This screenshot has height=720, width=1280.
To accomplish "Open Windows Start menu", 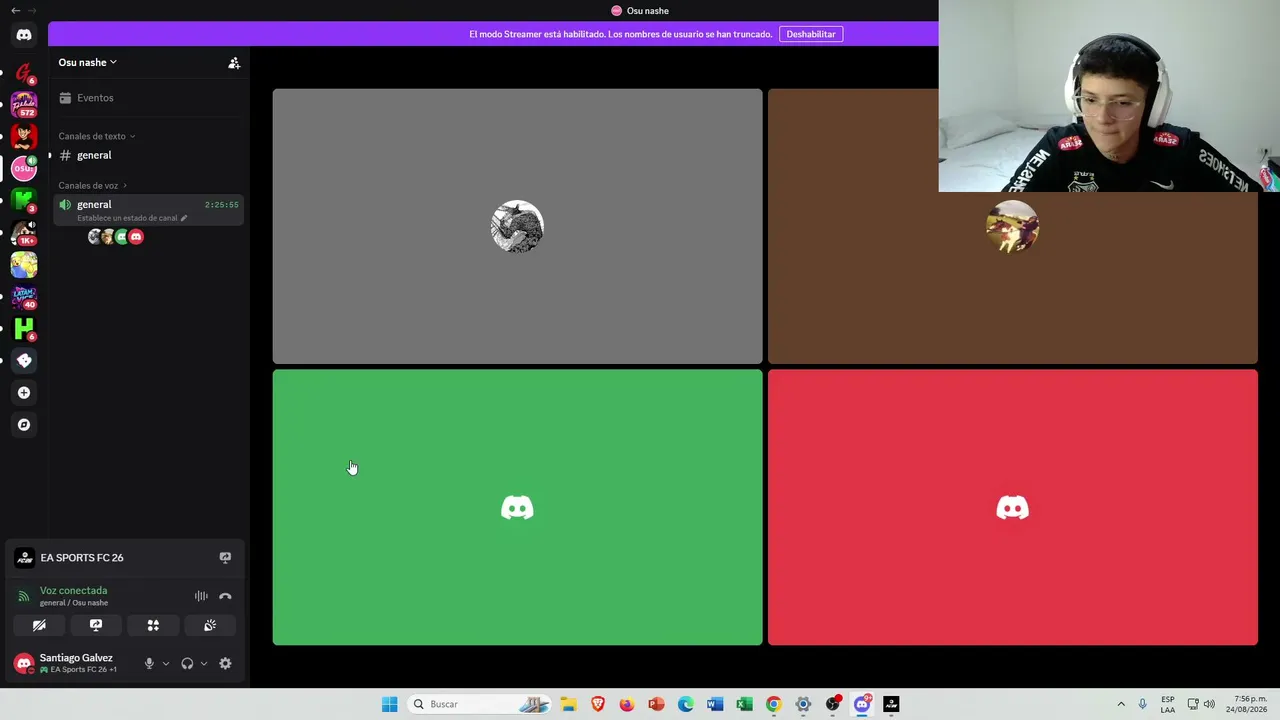I will click(x=389, y=704).
